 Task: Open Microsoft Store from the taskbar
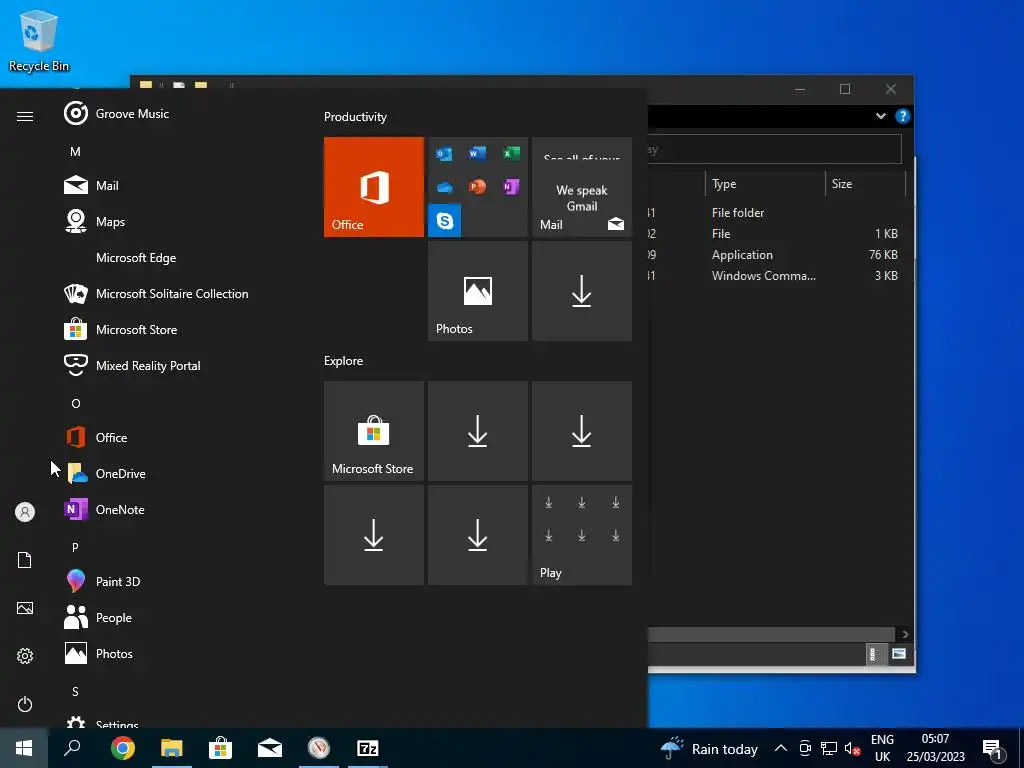pos(221,748)
